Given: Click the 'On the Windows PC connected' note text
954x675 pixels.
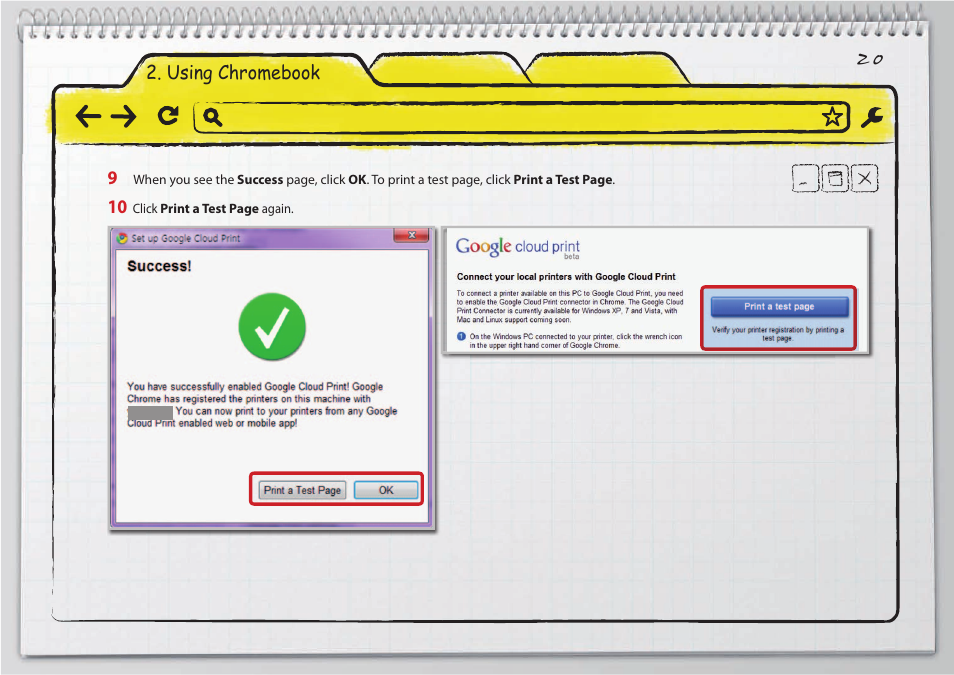Looking at the screenshot, I should coord(575,341).
